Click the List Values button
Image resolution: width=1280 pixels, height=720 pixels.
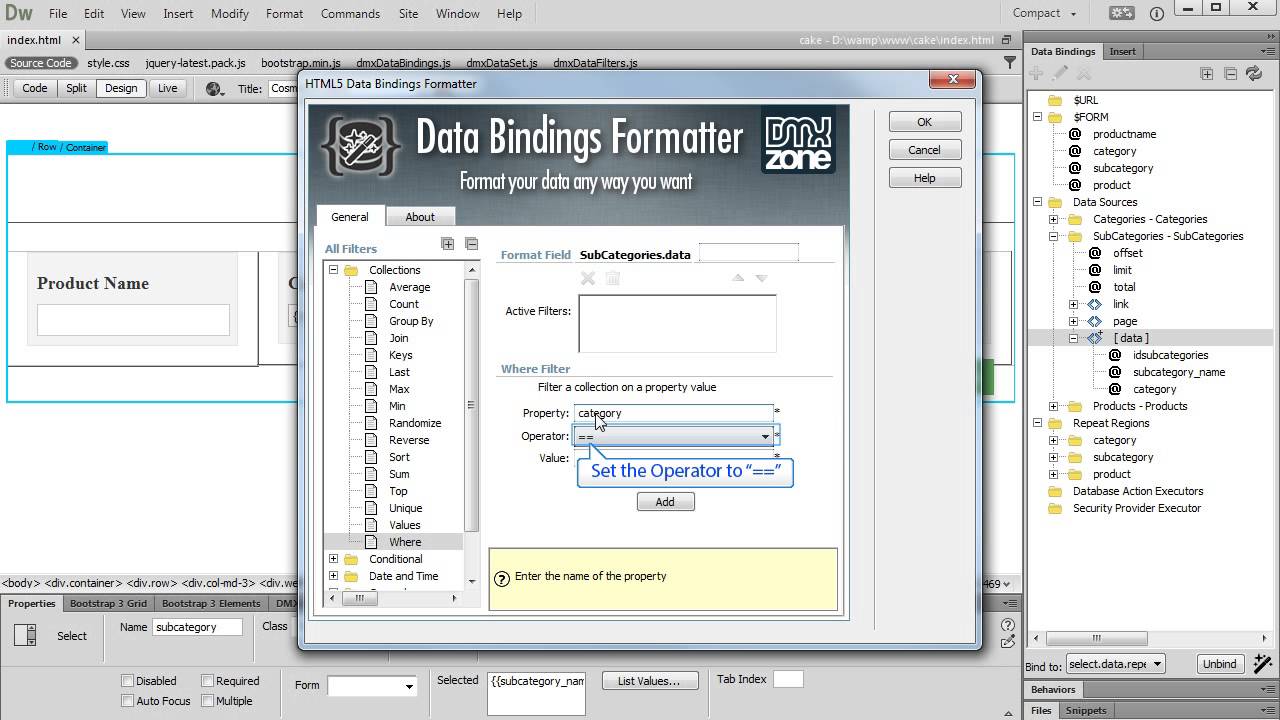[648, 681]
